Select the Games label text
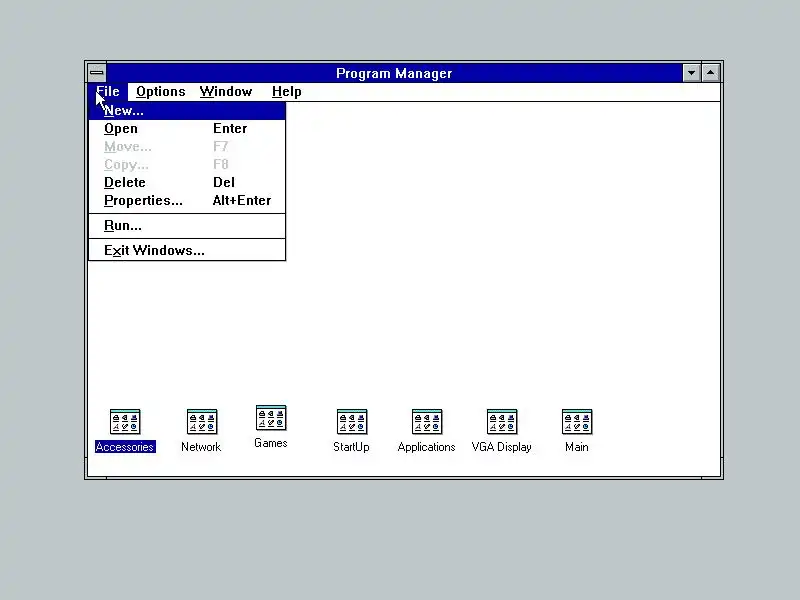800x600 pixels. tap(270, 443)
